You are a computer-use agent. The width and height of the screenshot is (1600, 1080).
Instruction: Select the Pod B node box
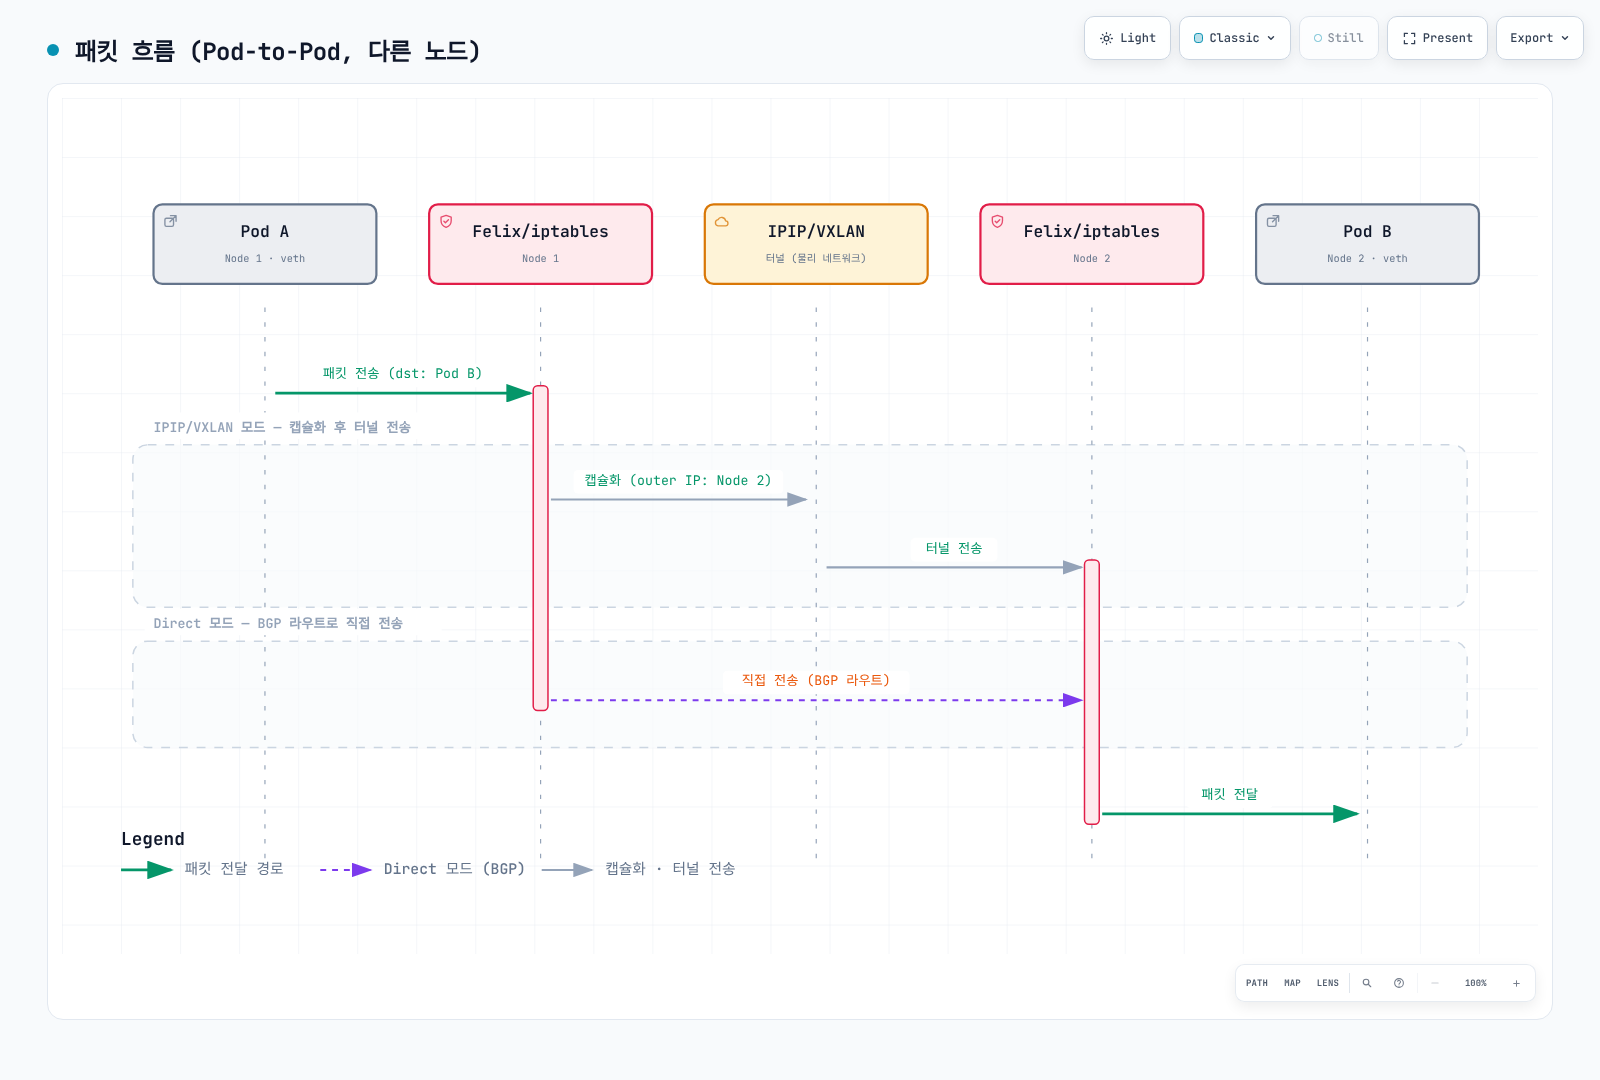[x=1367, y=244]
